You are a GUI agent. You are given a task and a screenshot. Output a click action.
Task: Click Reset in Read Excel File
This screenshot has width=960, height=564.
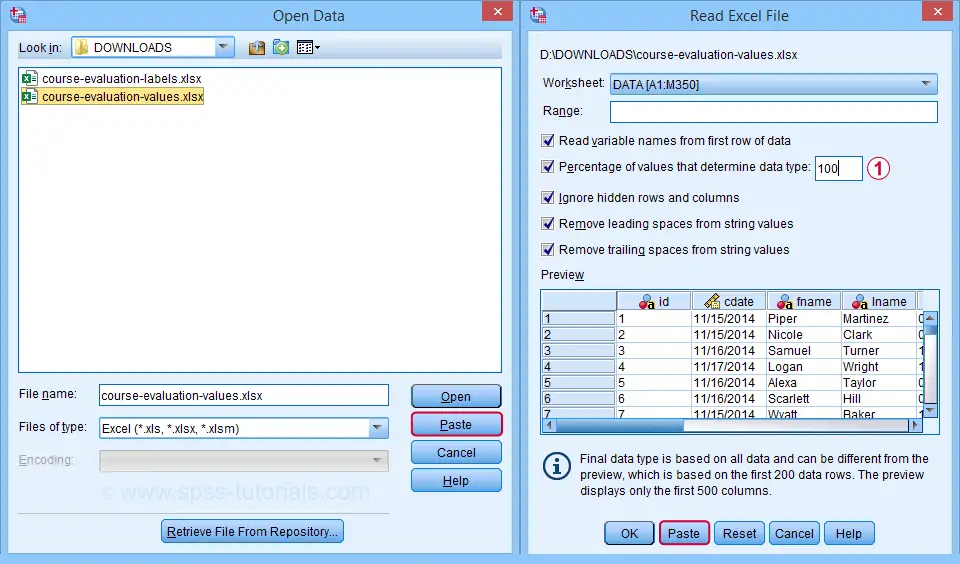tap(739, 533)
